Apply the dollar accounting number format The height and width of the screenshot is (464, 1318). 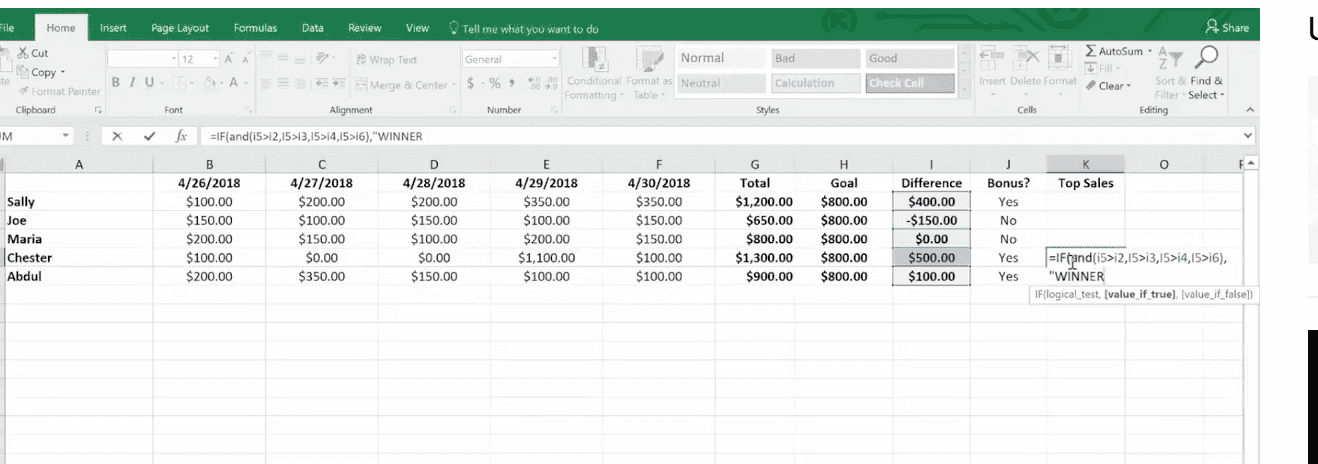click(470, 85)
